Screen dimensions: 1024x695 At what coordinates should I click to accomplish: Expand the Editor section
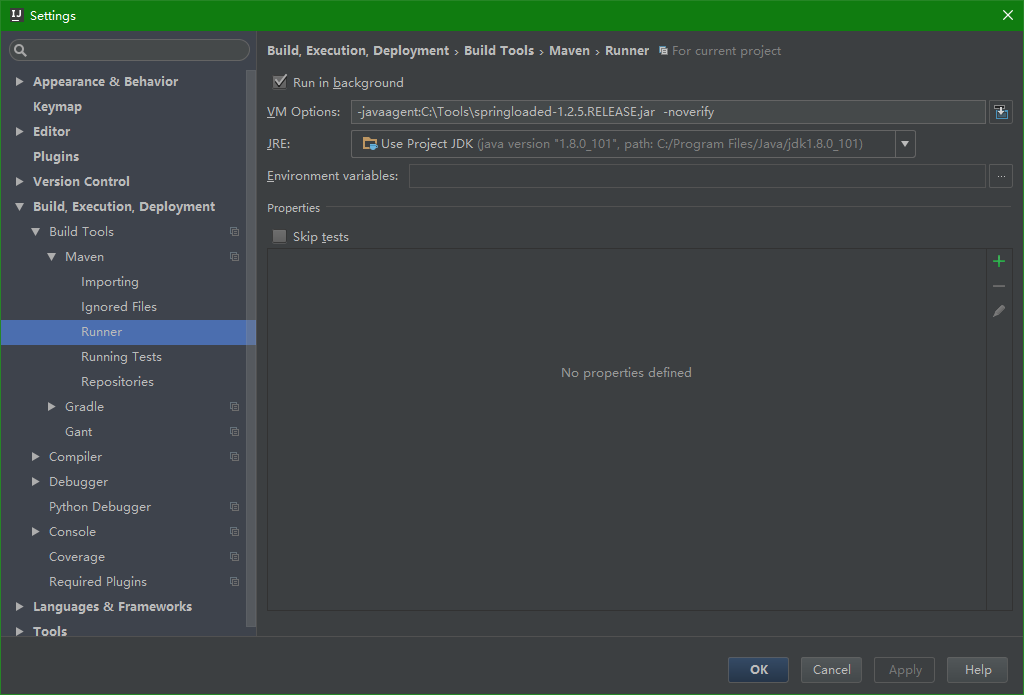(x=20, y=131)
